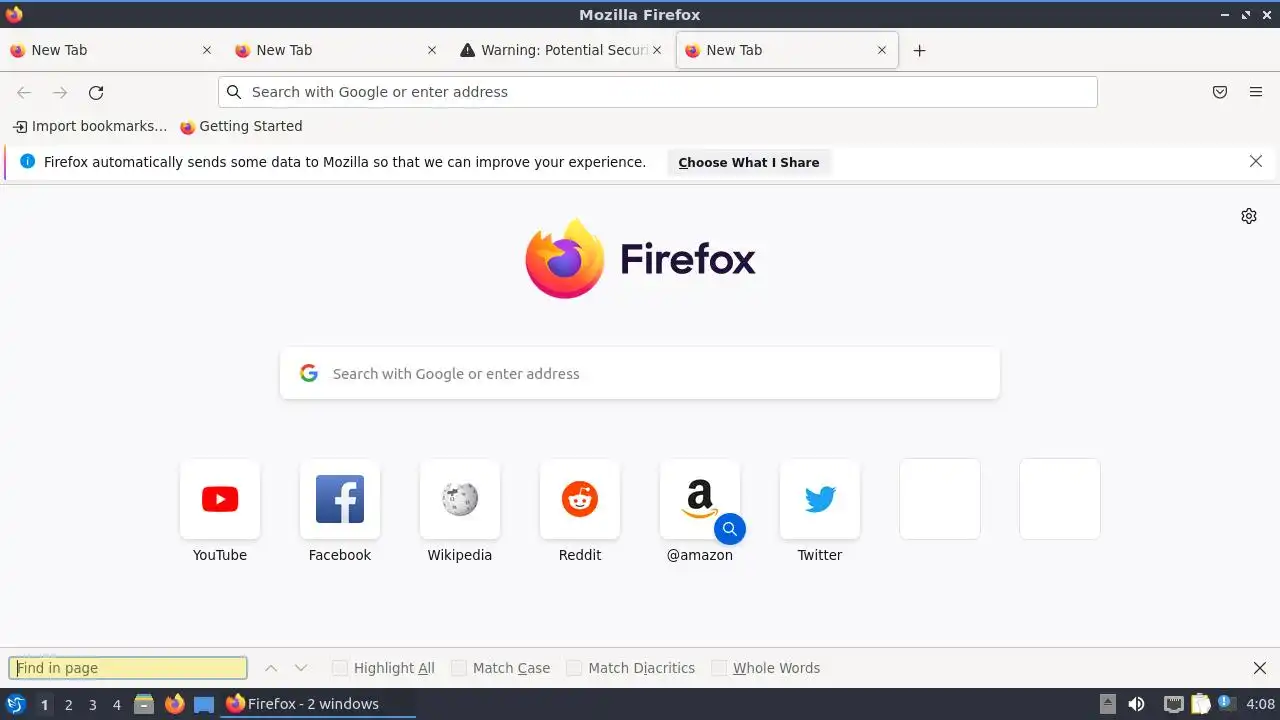Click the find previous match arrow
1280x720 pixels.
(x=271, y=668)
